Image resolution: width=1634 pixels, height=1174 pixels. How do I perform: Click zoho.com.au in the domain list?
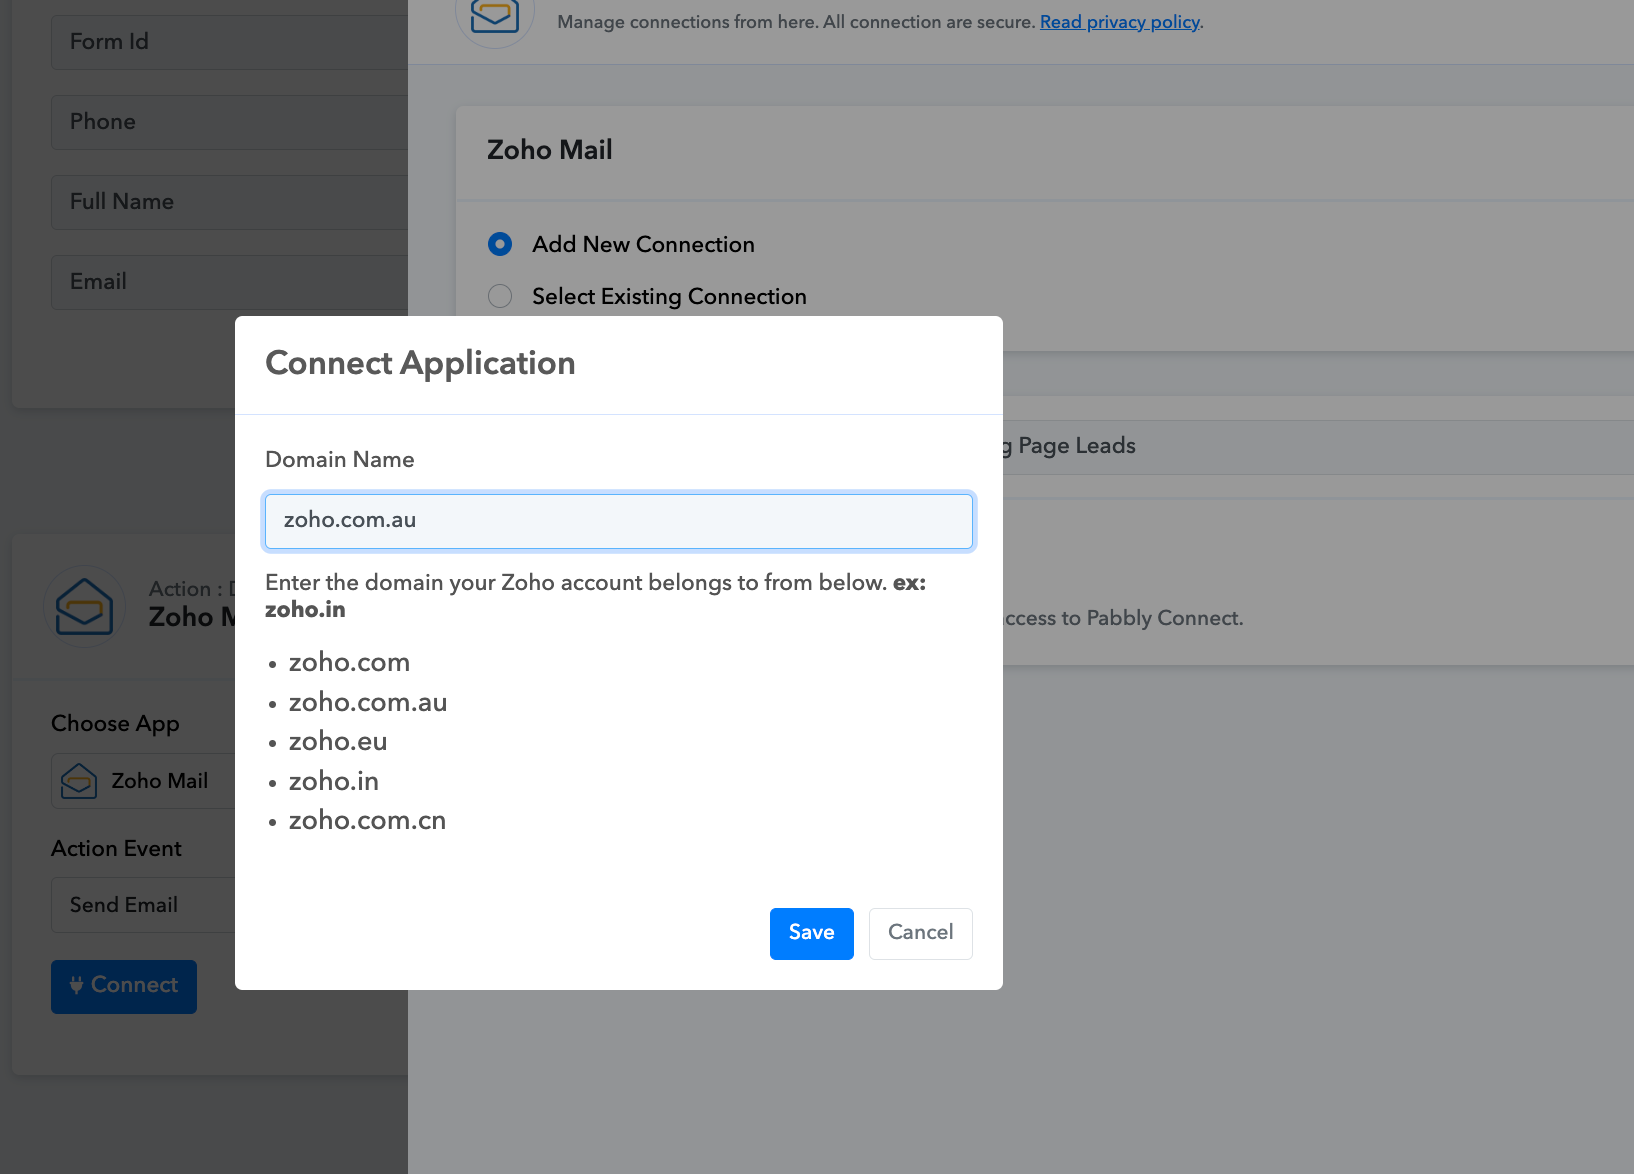click(x=367, y=702)
